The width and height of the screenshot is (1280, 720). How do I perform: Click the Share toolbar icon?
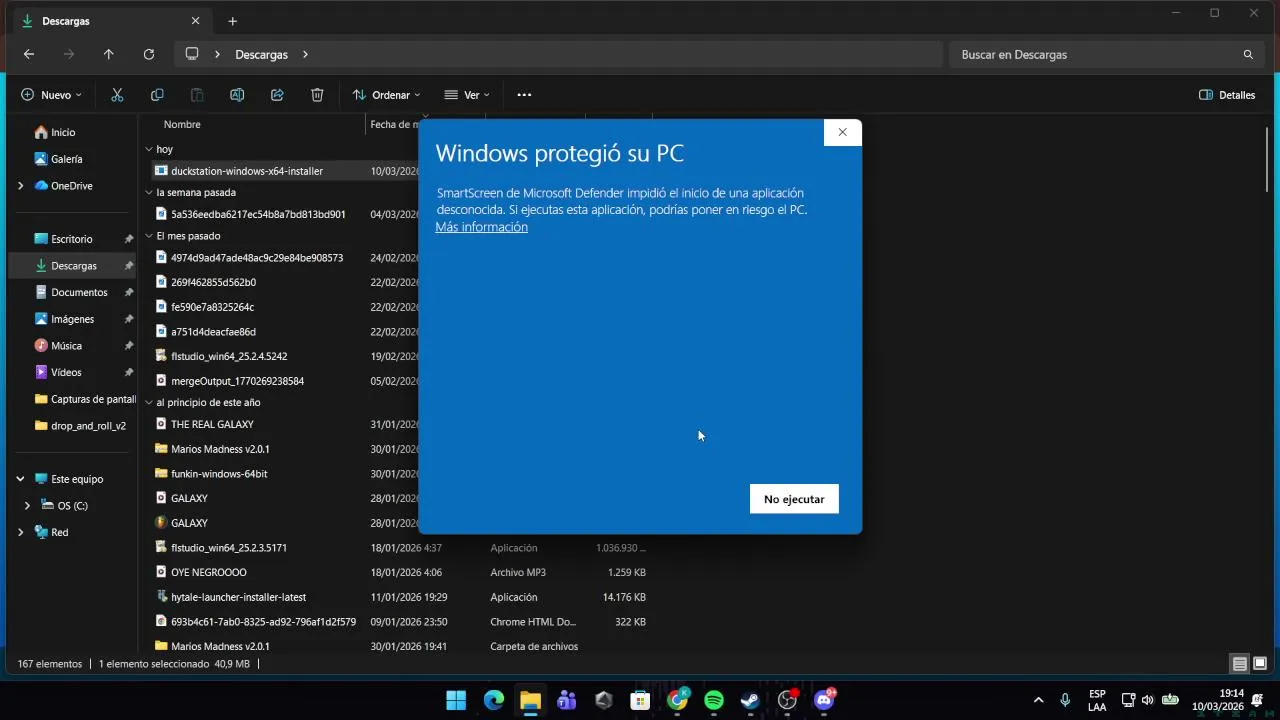[277, 95]
